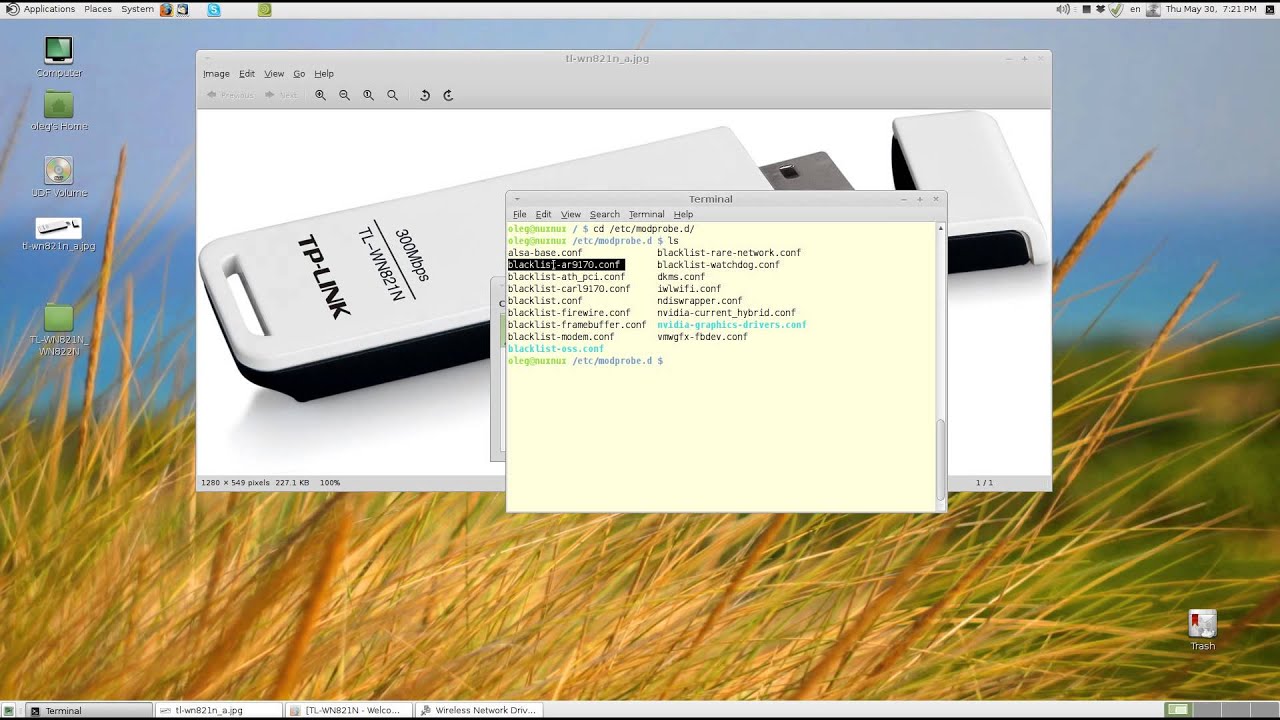This screenshot has width=1280, height=720.
Task: Click blacklist.conf in terminal listing
Action: point(545,301)
